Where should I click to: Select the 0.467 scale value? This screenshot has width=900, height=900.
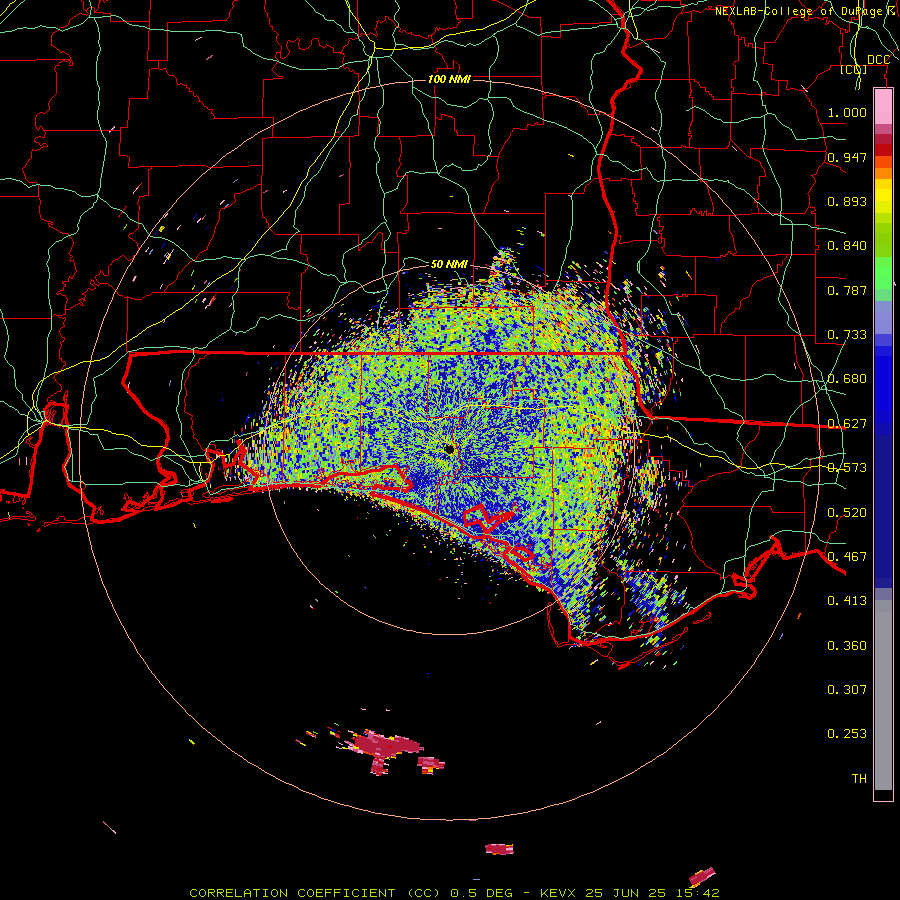point(847,557)
